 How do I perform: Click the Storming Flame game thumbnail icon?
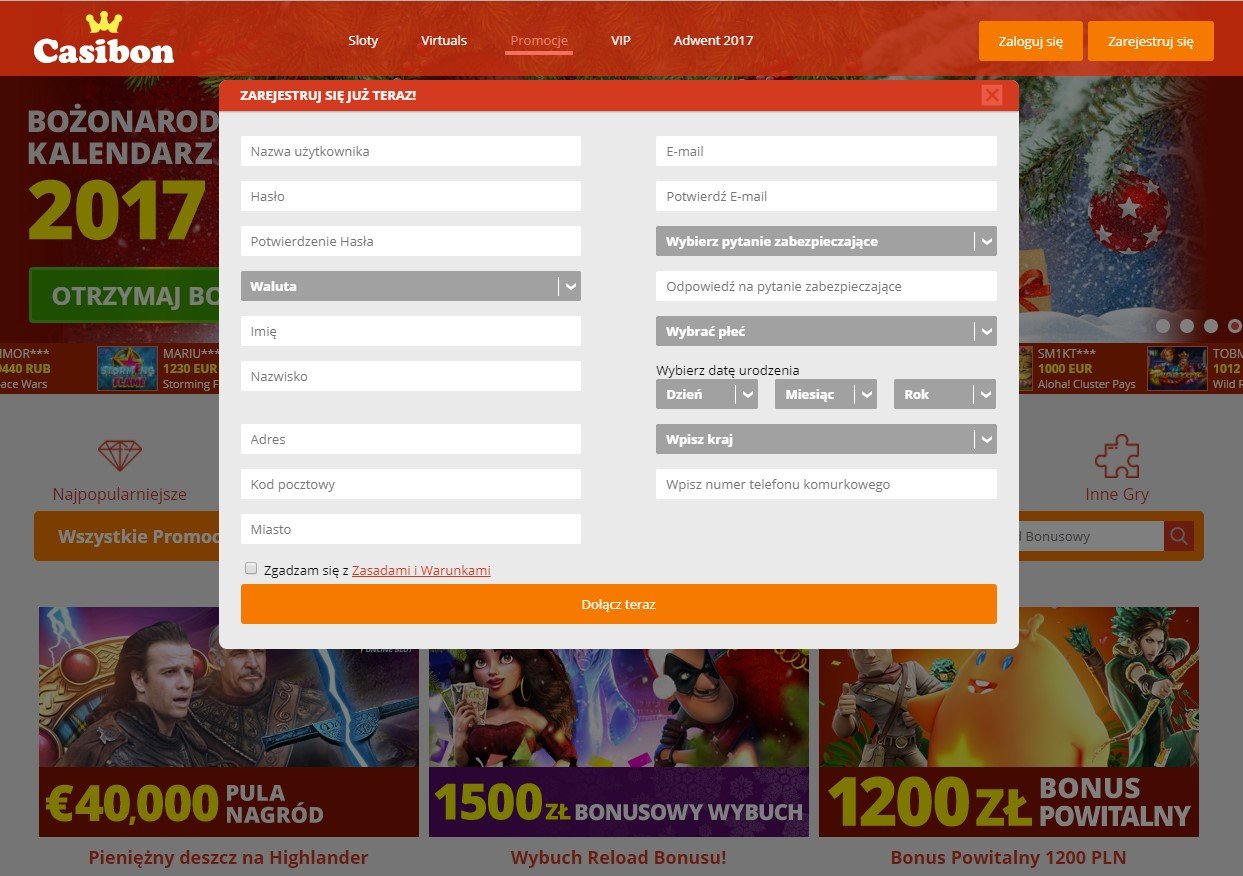[x=127, y=368]
